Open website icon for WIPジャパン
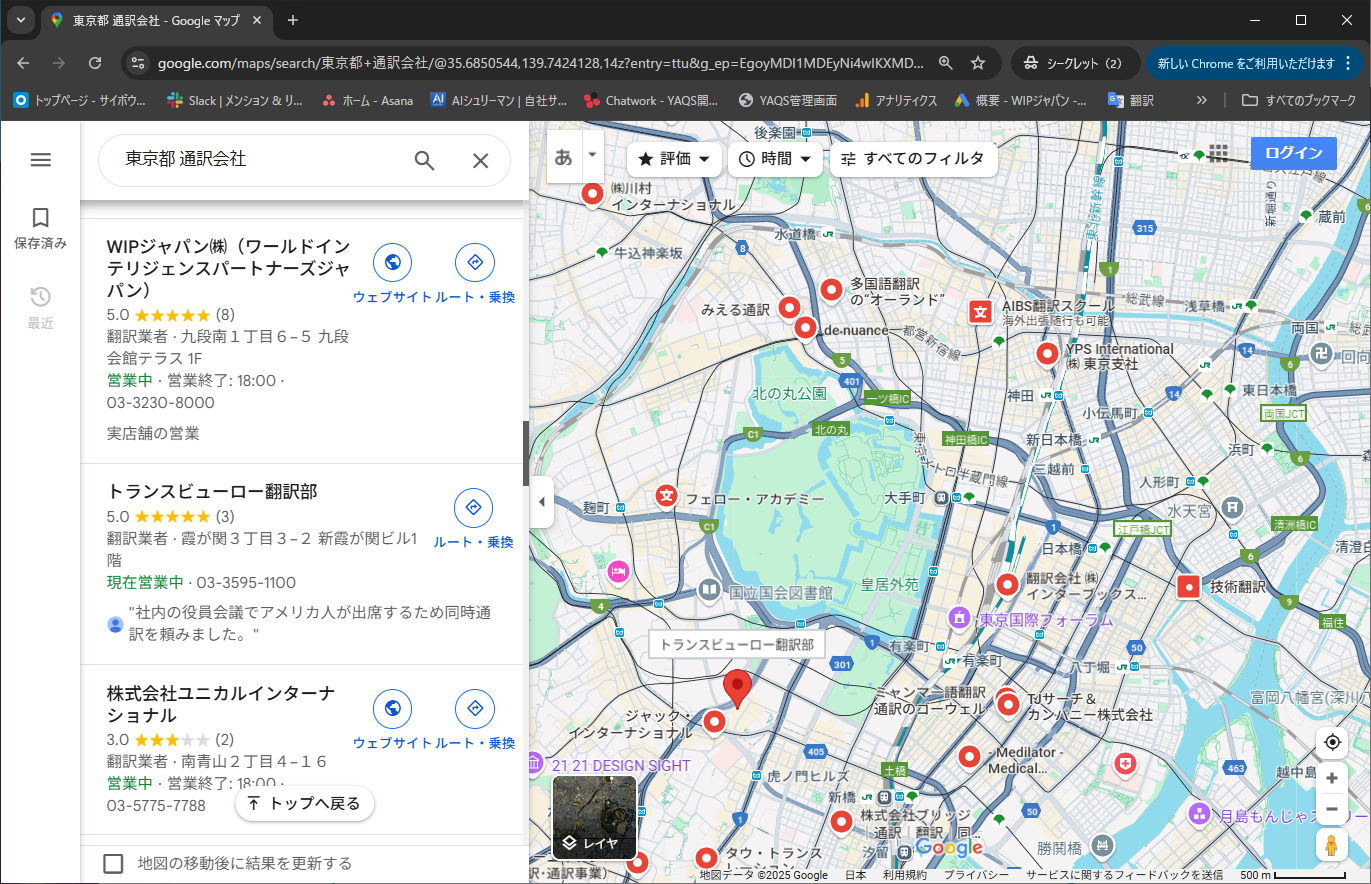The width and height of the screenshot is (1371, 884). 392,262
